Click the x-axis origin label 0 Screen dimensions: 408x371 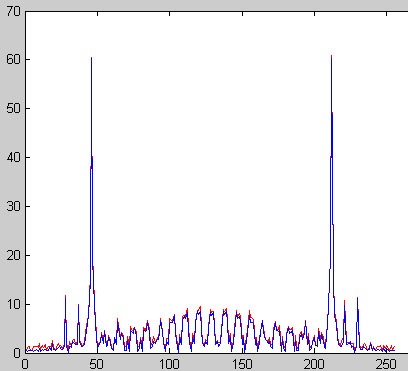click(x=25, y=364)
